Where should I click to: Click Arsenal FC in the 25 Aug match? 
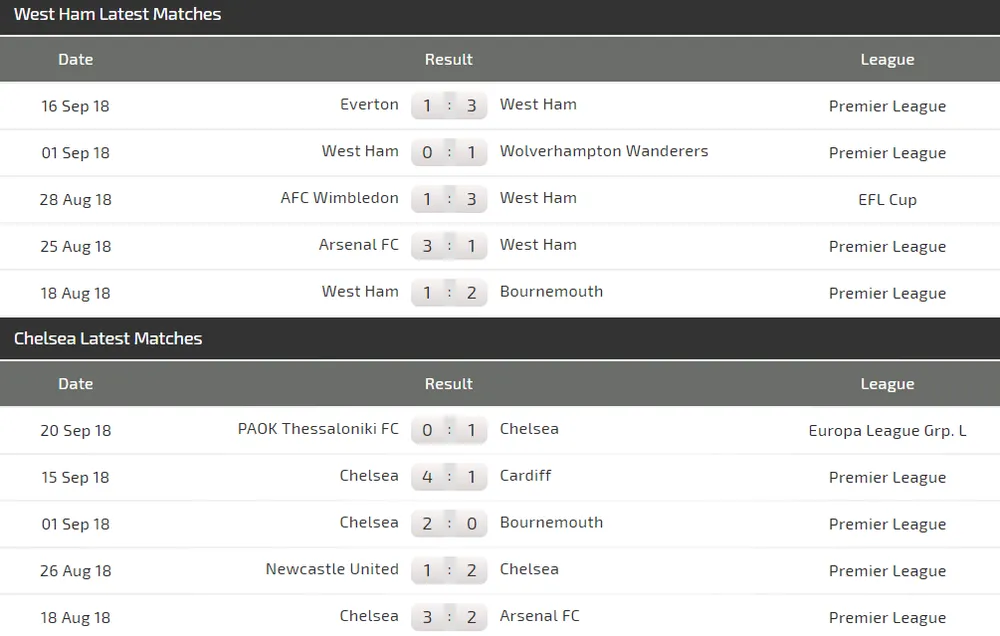pyautogui.click(x=358, y=245)
